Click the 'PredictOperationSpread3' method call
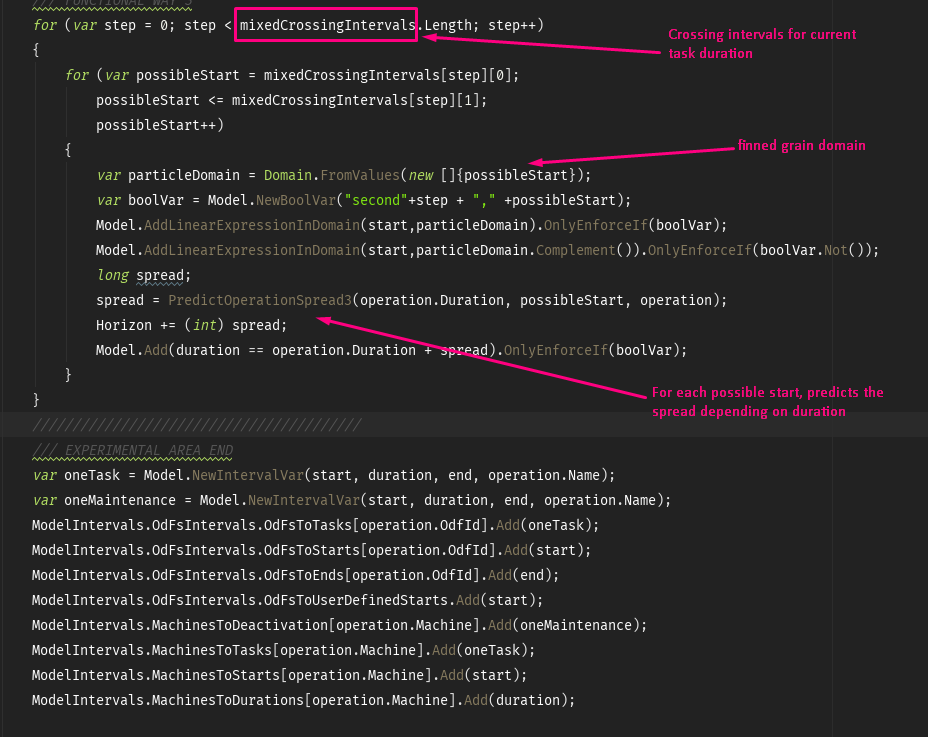This screenshot has width=928, height=737. pos(260,301)
